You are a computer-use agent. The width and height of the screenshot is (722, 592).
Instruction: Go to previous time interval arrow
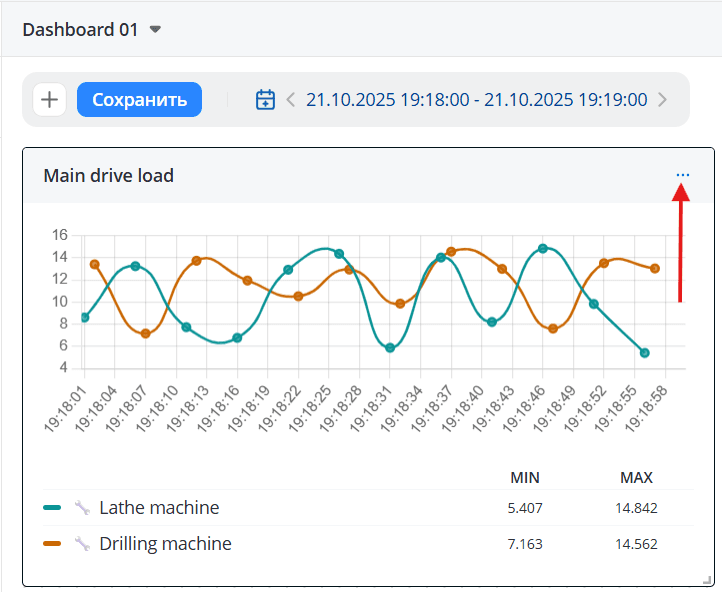(291, 100)
